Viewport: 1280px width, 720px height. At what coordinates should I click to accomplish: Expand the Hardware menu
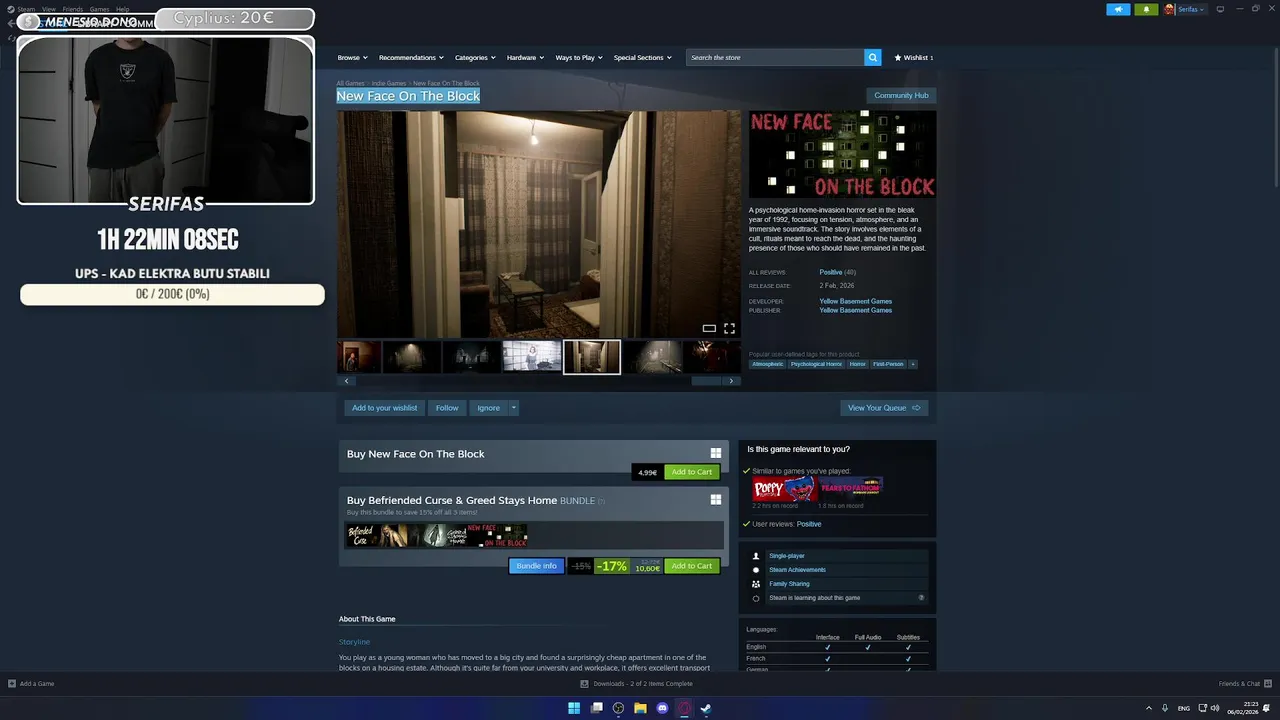525,58
